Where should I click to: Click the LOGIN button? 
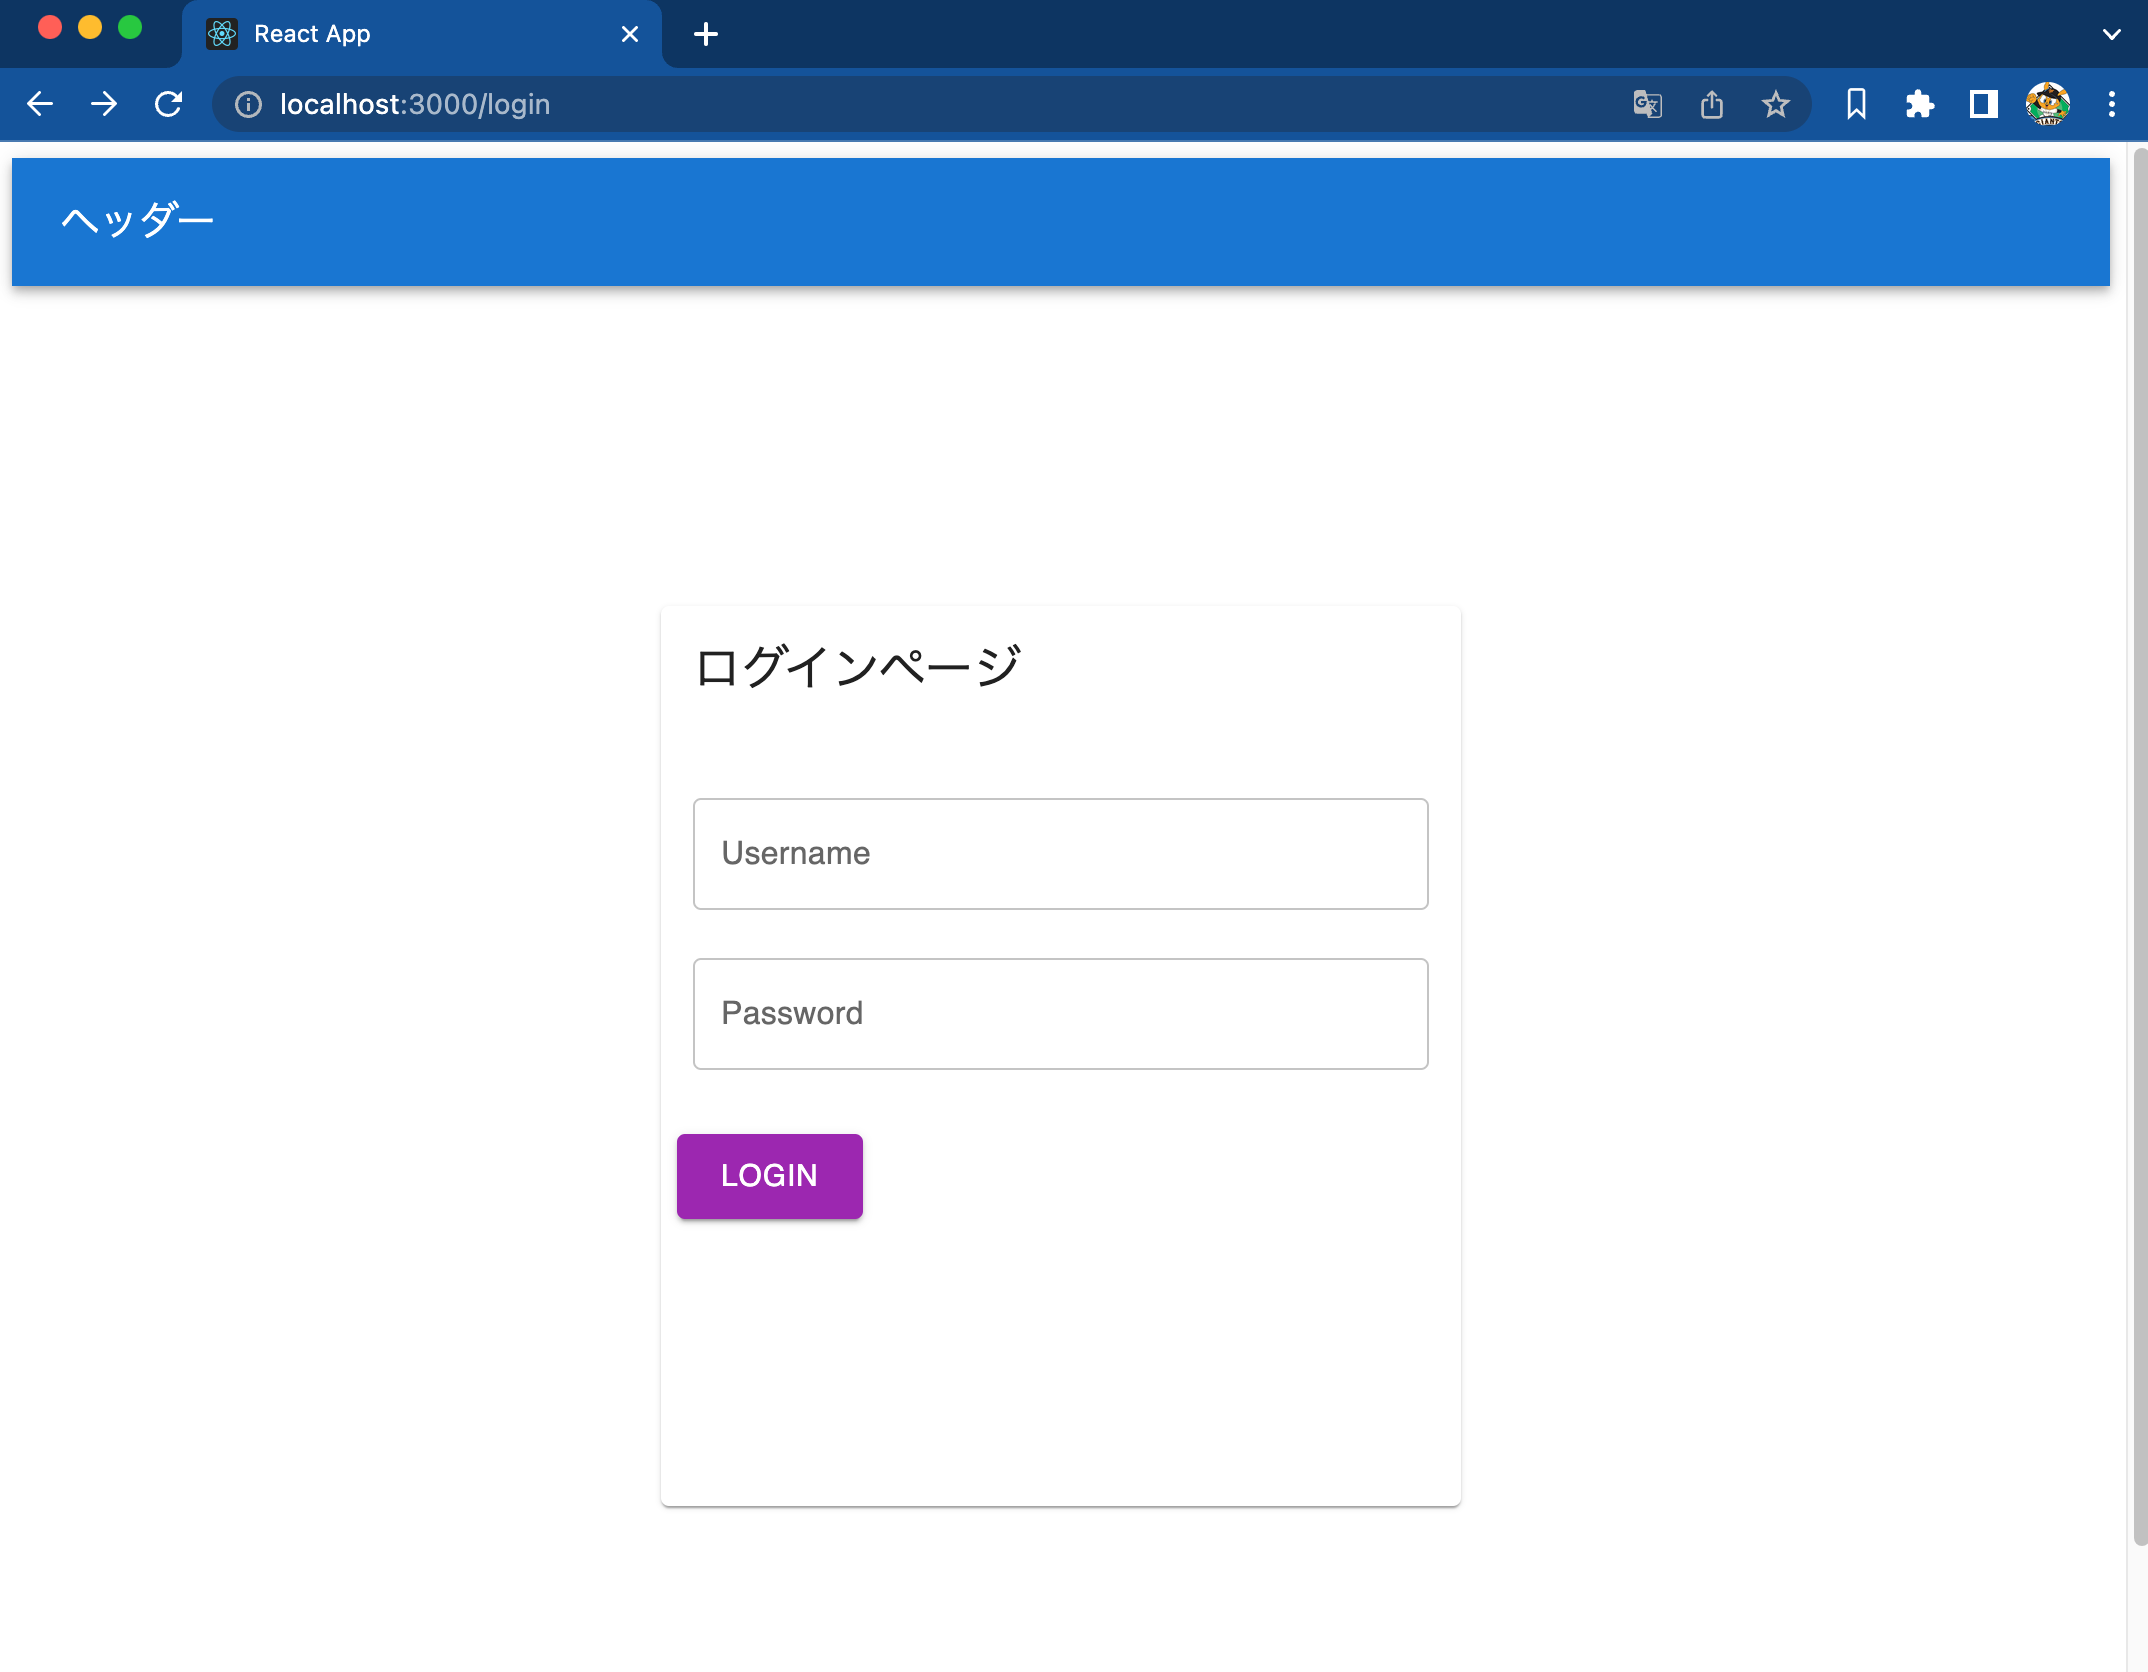[769, 1176]
